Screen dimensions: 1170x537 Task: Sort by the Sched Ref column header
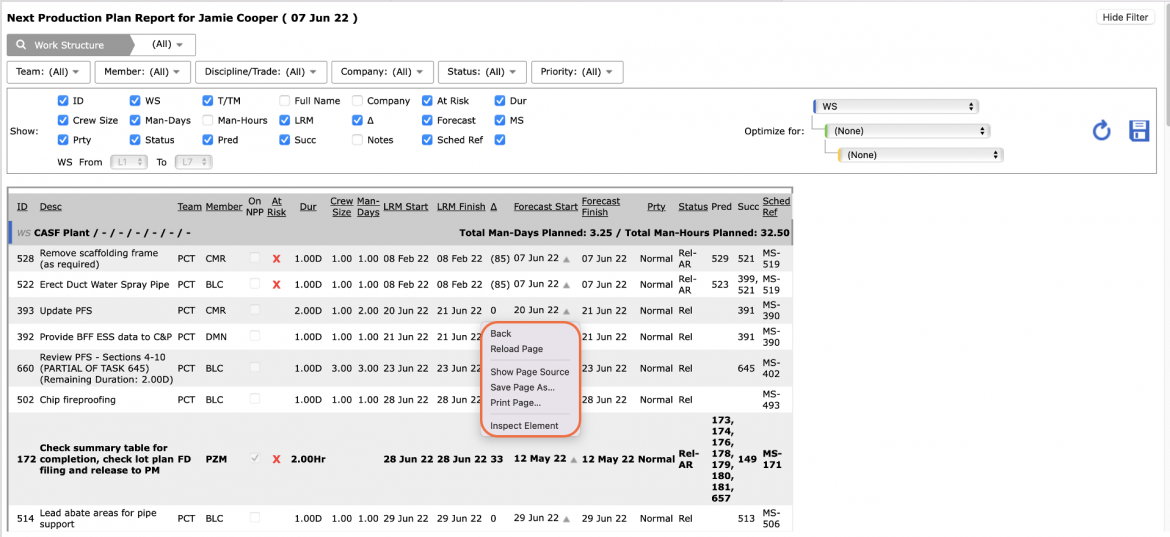(x=776, y=207)
